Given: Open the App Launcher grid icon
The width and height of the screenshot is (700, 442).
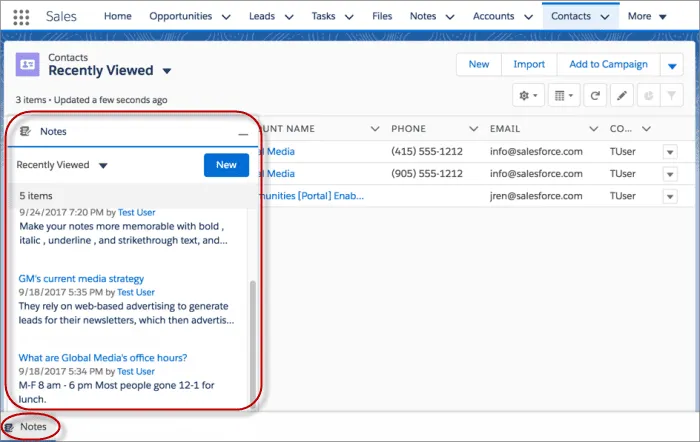Looking at the screenshot, I should [22, 17].
